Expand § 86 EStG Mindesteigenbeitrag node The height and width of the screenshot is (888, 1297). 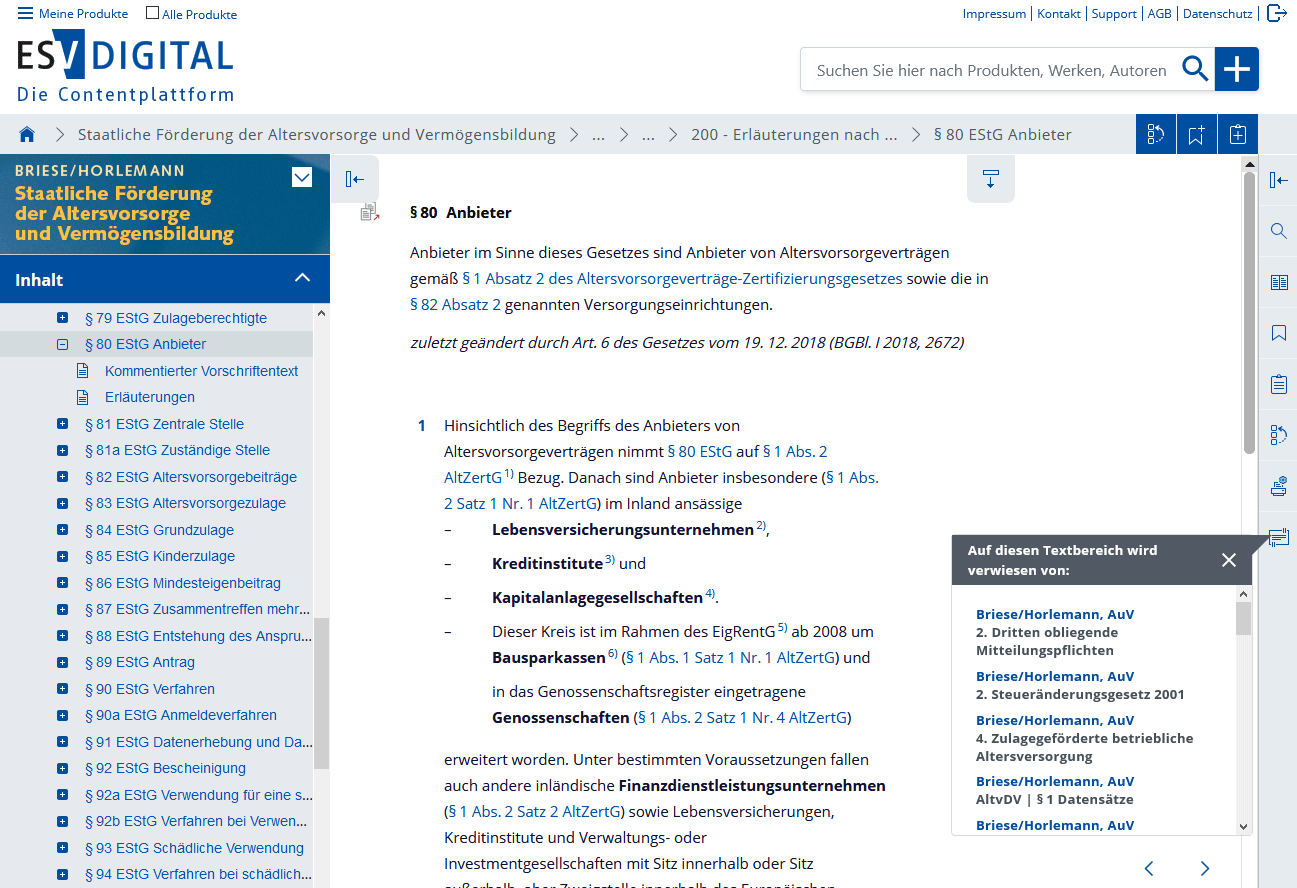click(x=62, y=583)
